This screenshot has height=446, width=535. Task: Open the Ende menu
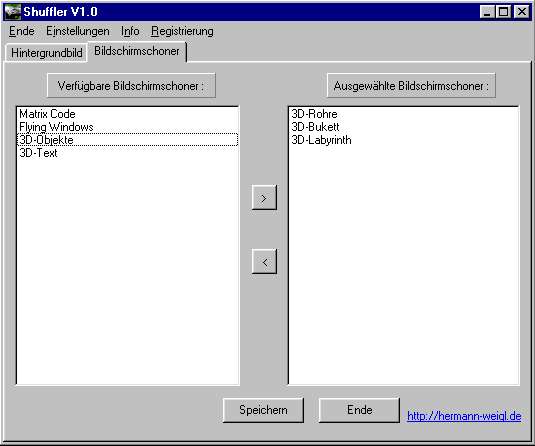coord(21,31)
